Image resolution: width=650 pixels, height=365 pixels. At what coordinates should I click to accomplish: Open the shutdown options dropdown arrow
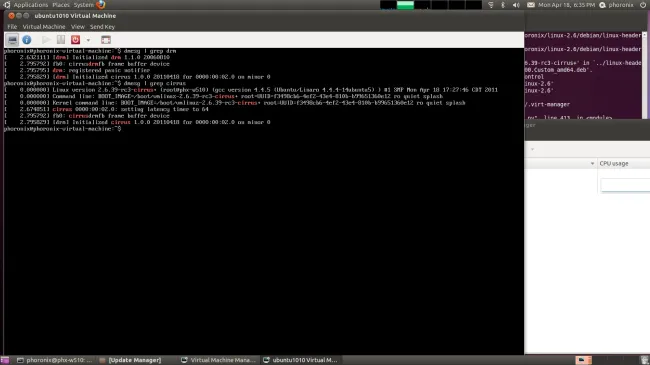88,40
